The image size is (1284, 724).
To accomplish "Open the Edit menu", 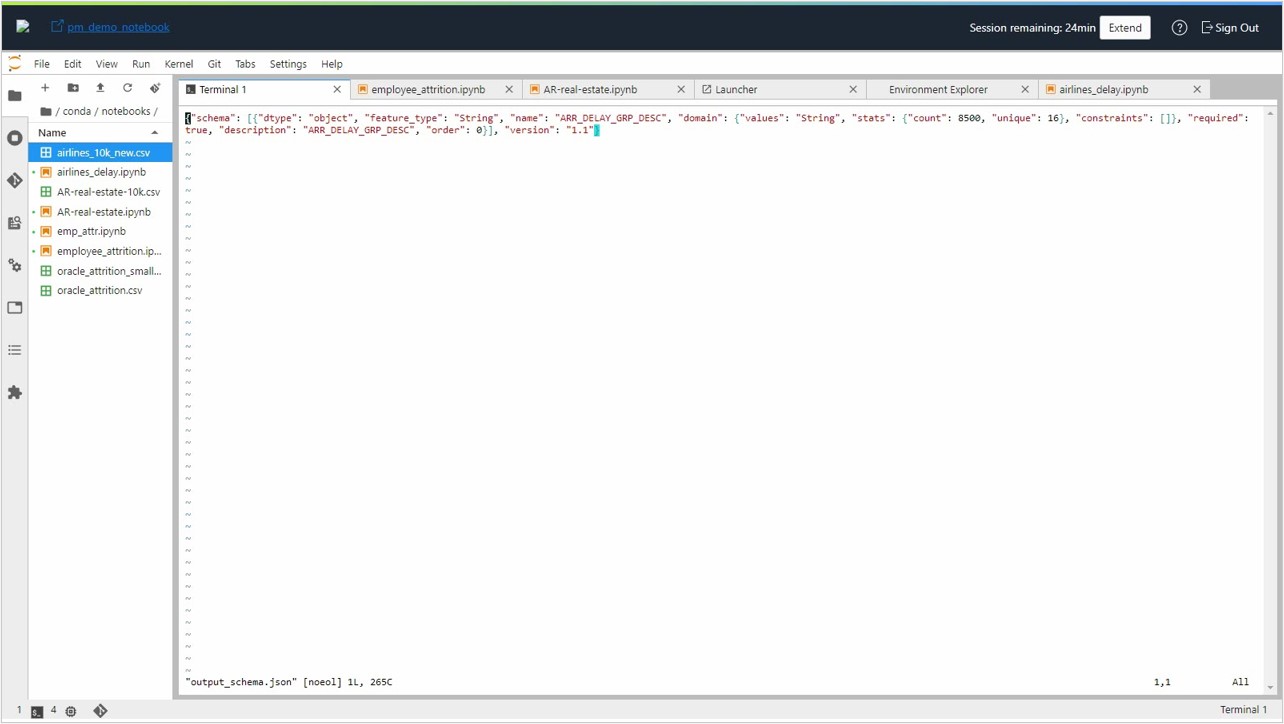I will pyautogui.click(x=73, y=64).
